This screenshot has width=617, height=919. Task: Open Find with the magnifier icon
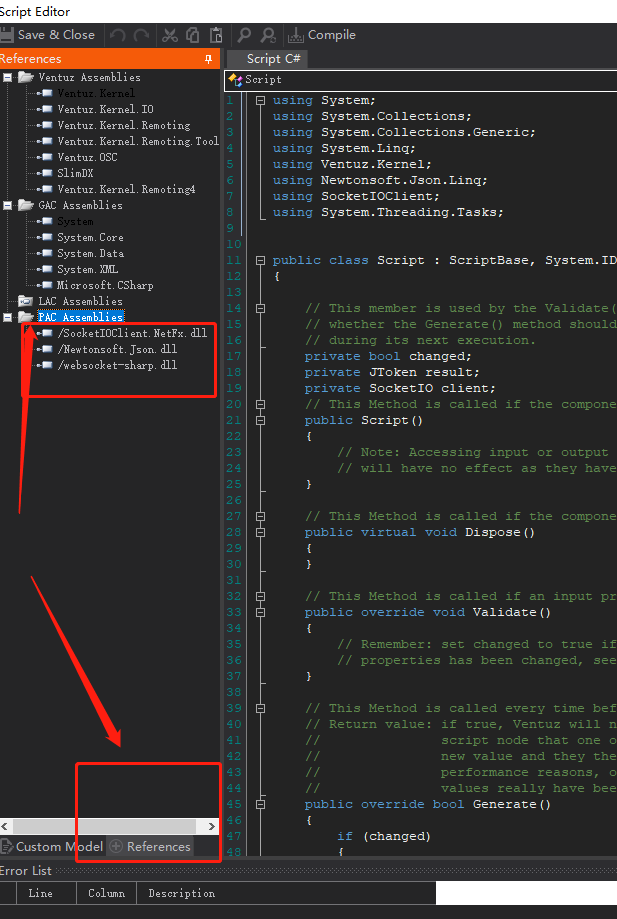244,35
